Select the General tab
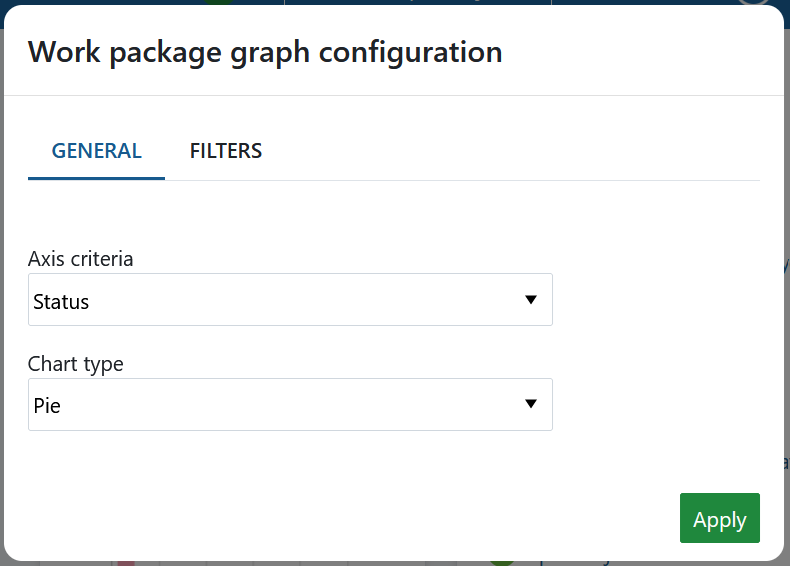Screen dimensions: 790x566 (97, 151)
